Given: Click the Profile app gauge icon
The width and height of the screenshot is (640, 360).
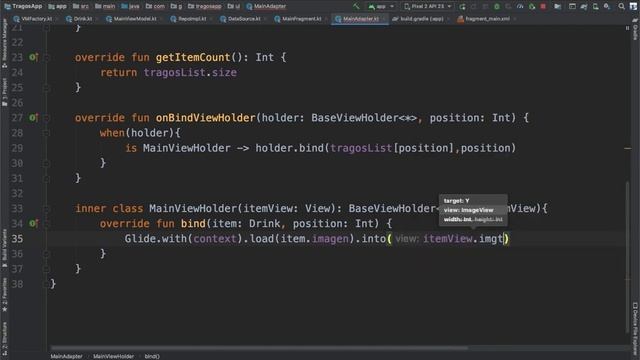Looking at the screenshot, I should click(520, 6).
